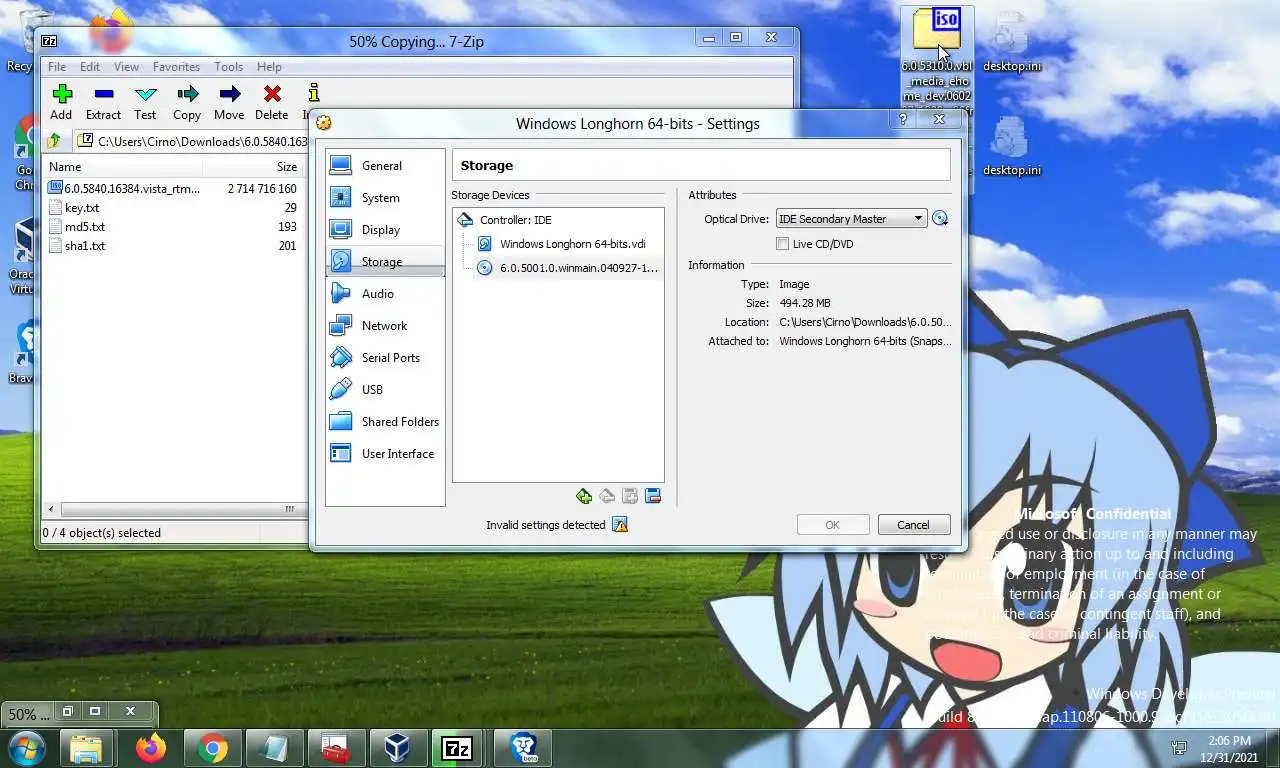Viewport: 1280px width, 768px height.
Task: Click the invalid settings warning icon
Action: [620, 525]
